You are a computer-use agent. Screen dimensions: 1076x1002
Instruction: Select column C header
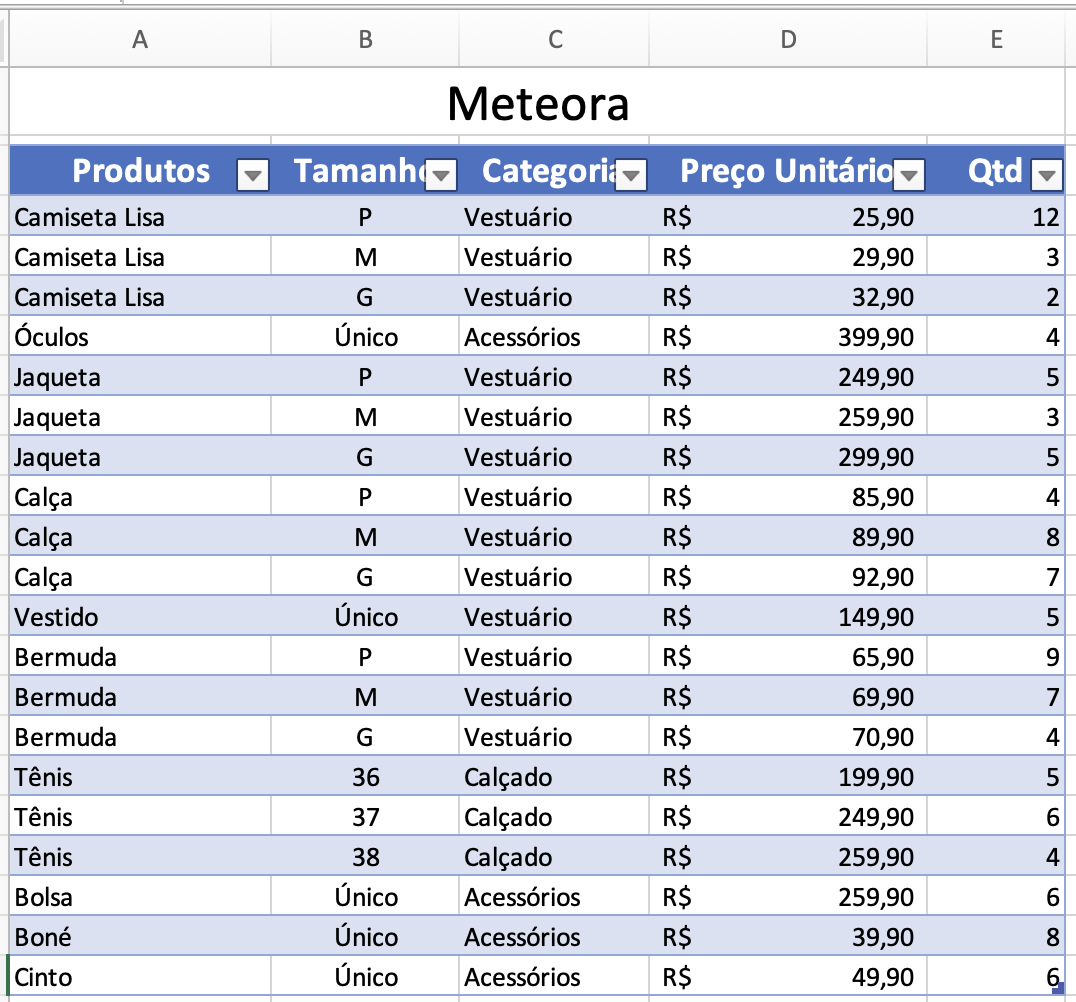point(555,39)
